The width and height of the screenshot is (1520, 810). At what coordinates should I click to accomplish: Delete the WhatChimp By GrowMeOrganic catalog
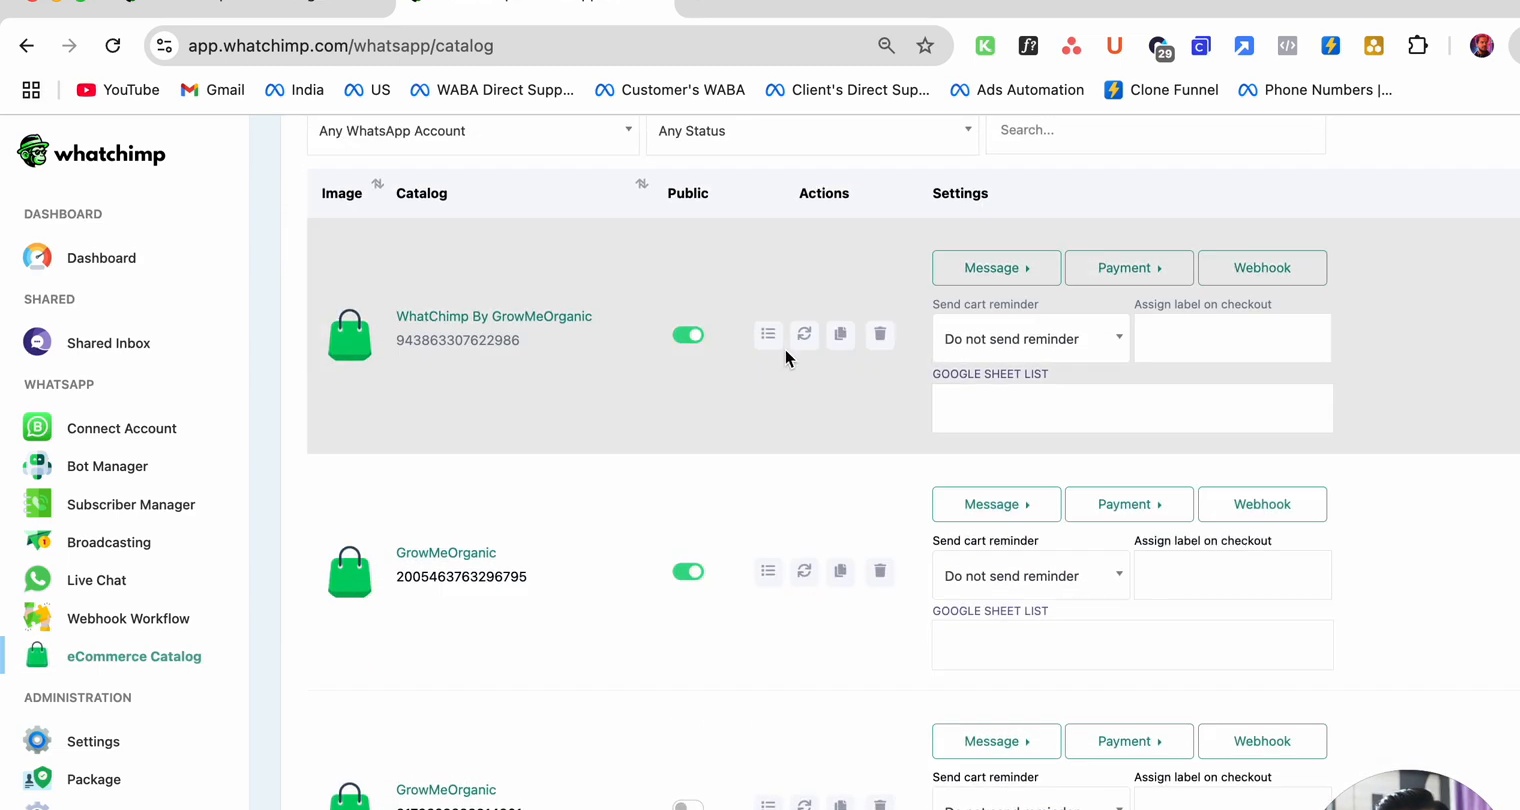pyautogui.click(x=880, y=334)
